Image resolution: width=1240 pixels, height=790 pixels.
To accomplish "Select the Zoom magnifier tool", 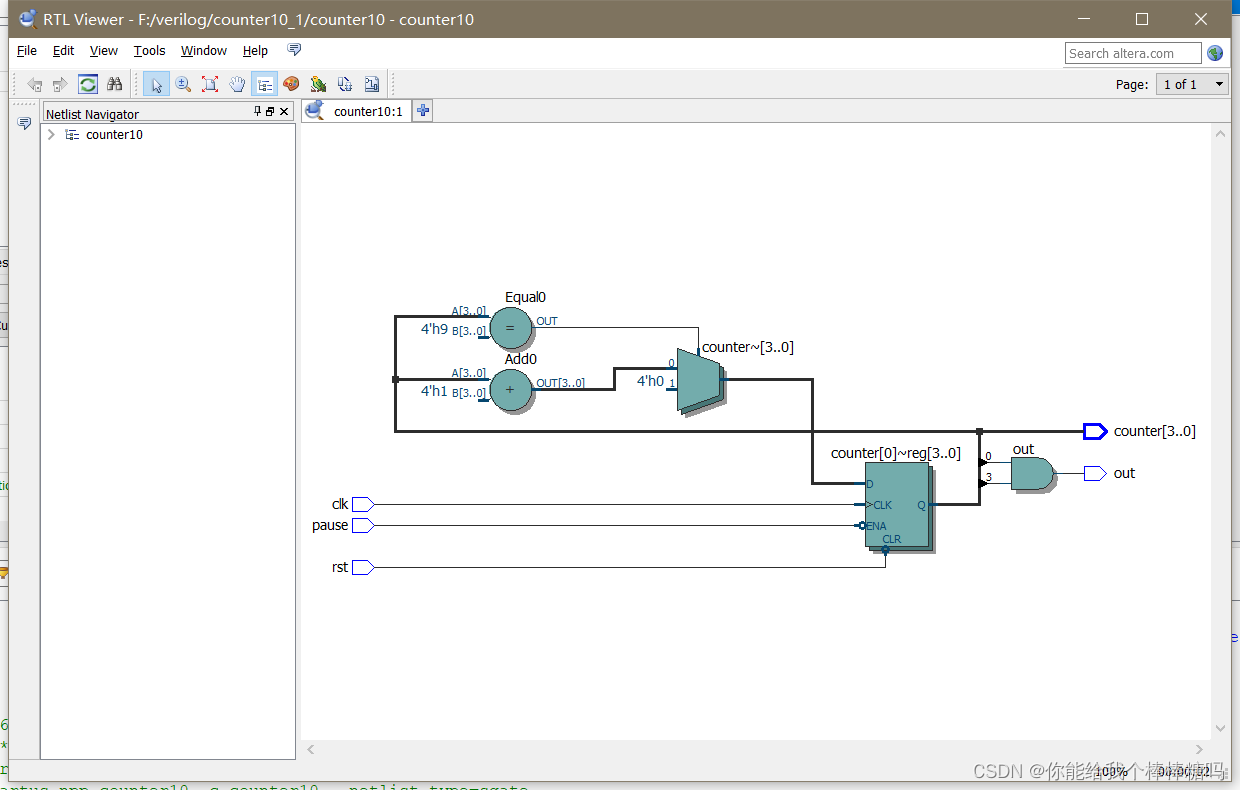I will (x=183, y=84).
